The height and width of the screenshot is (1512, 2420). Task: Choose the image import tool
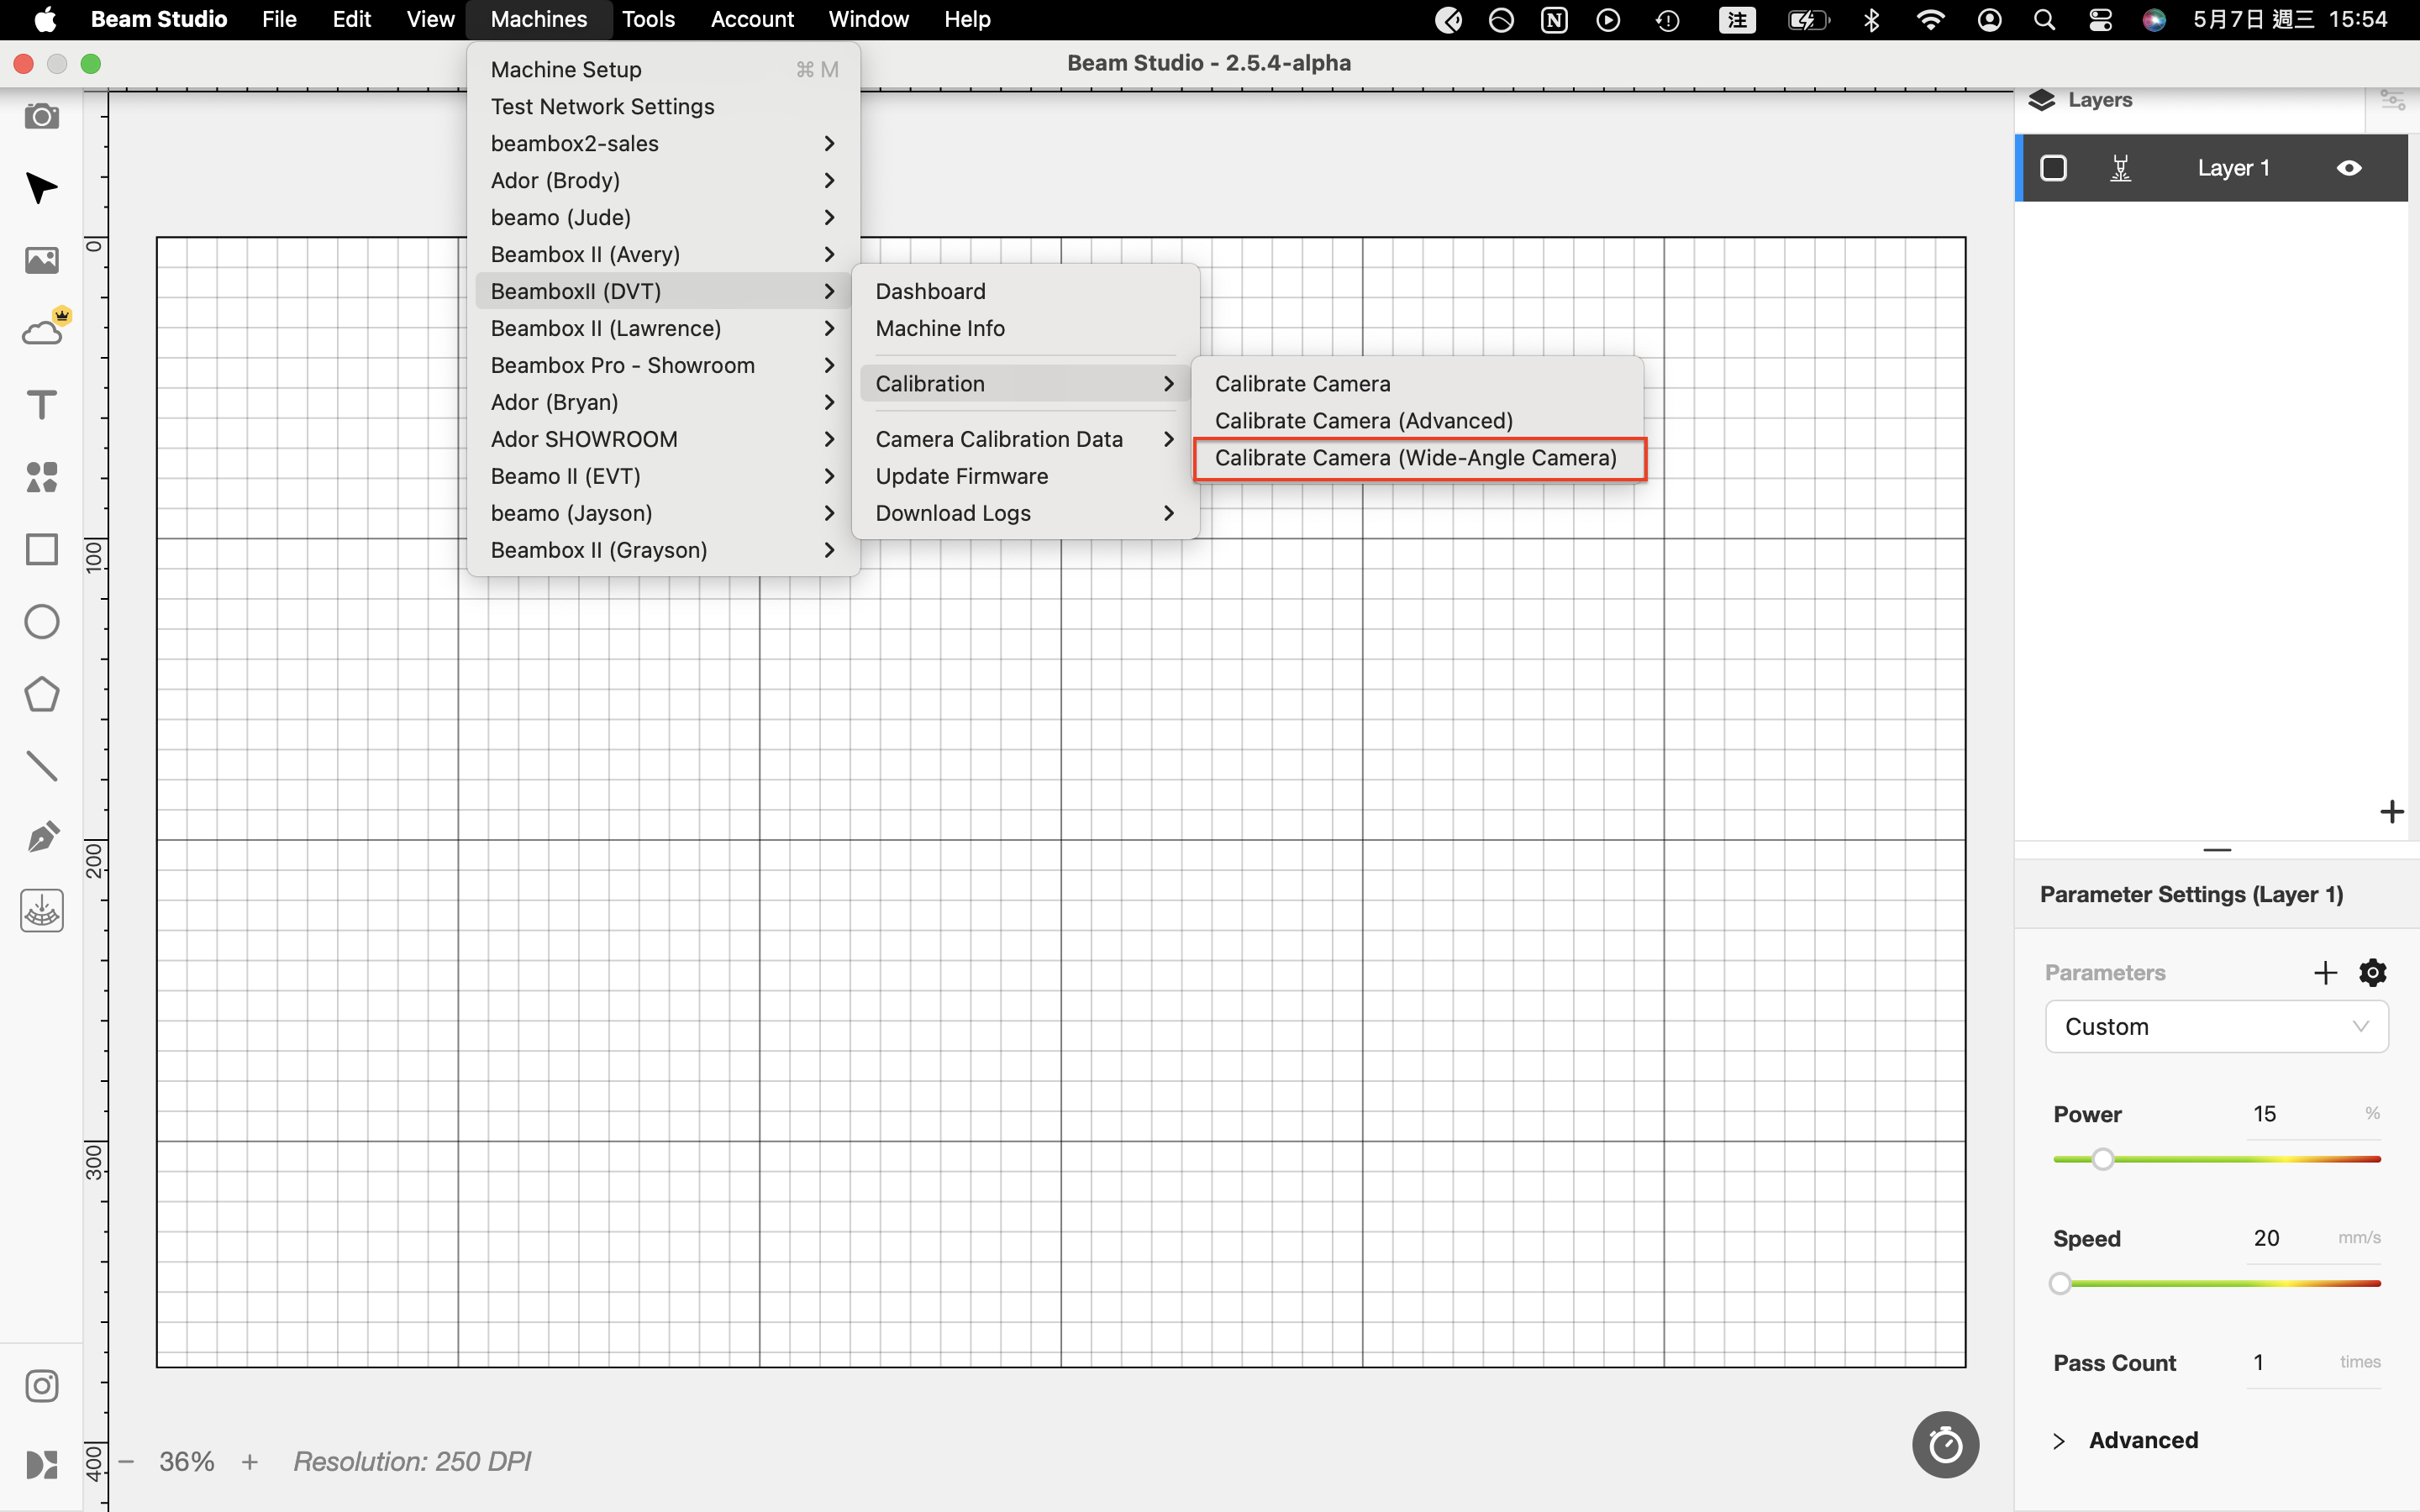(x=41, y=261)
